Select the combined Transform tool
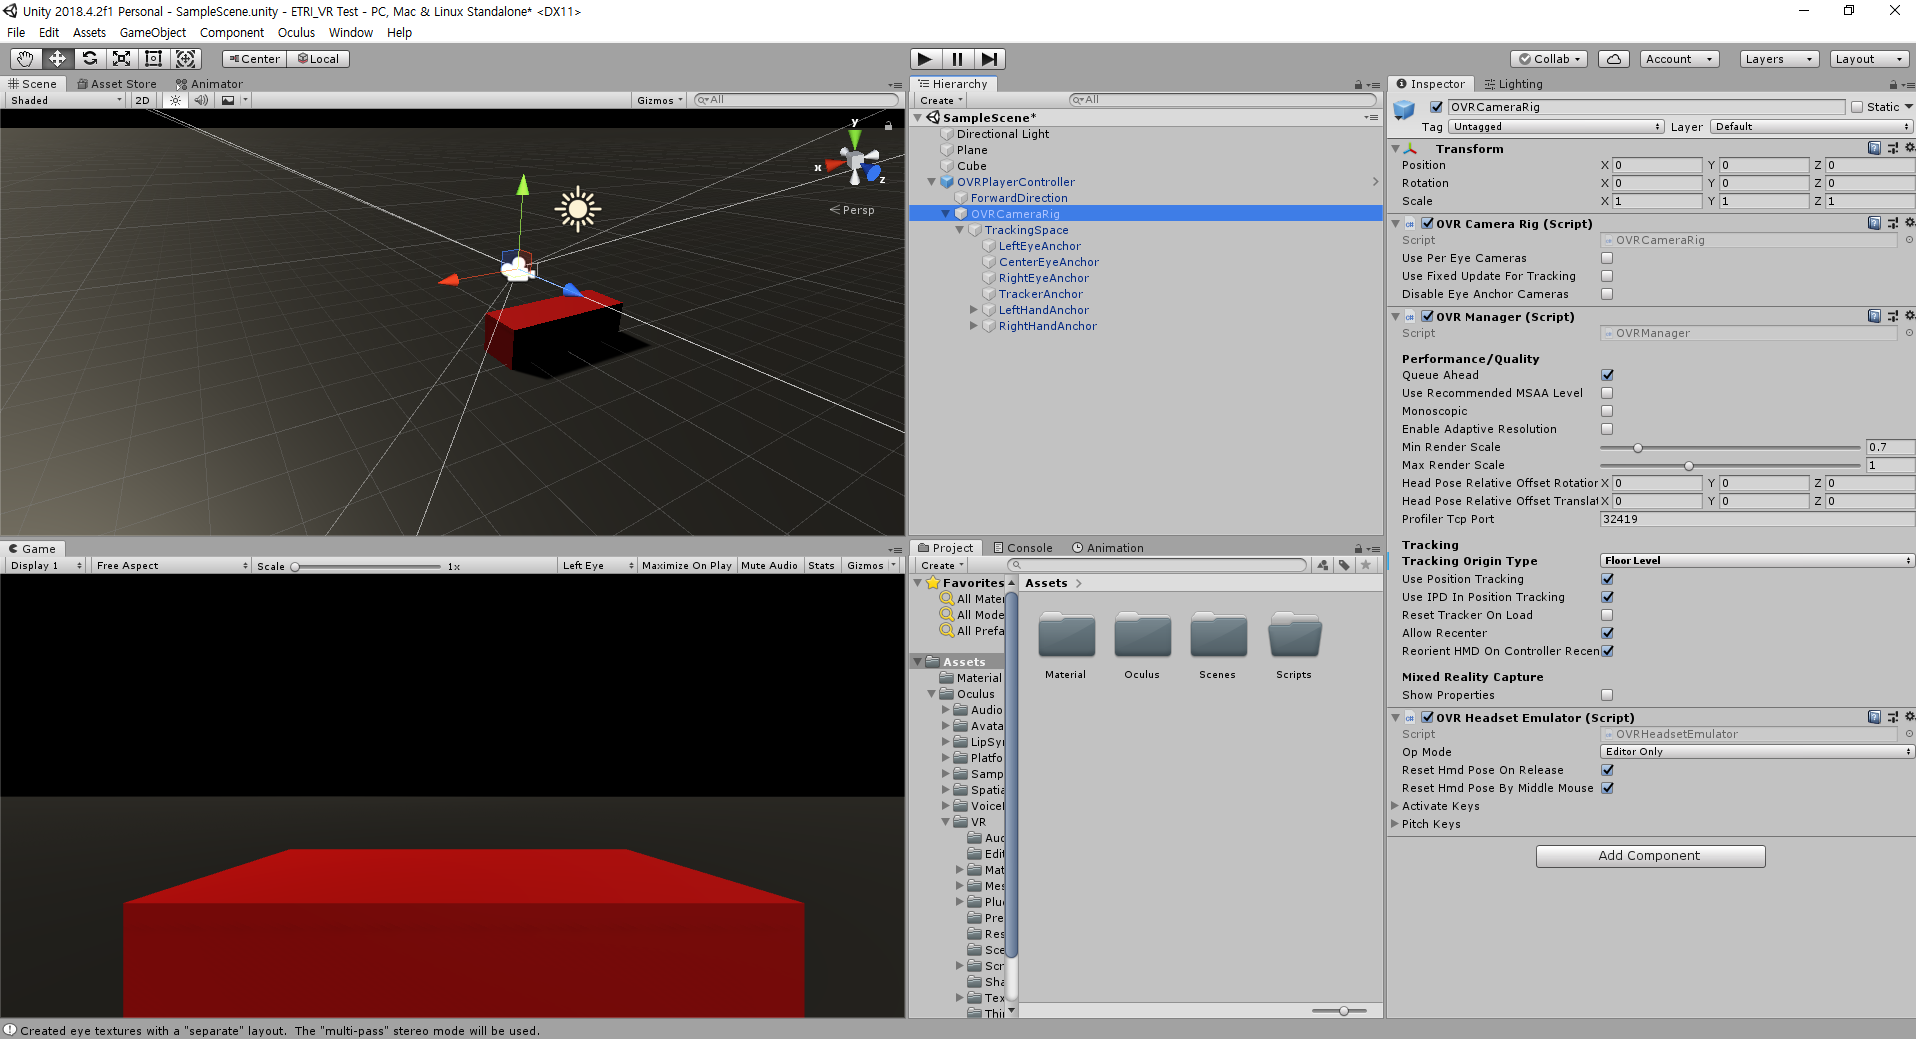 click(x=186, y=59)
